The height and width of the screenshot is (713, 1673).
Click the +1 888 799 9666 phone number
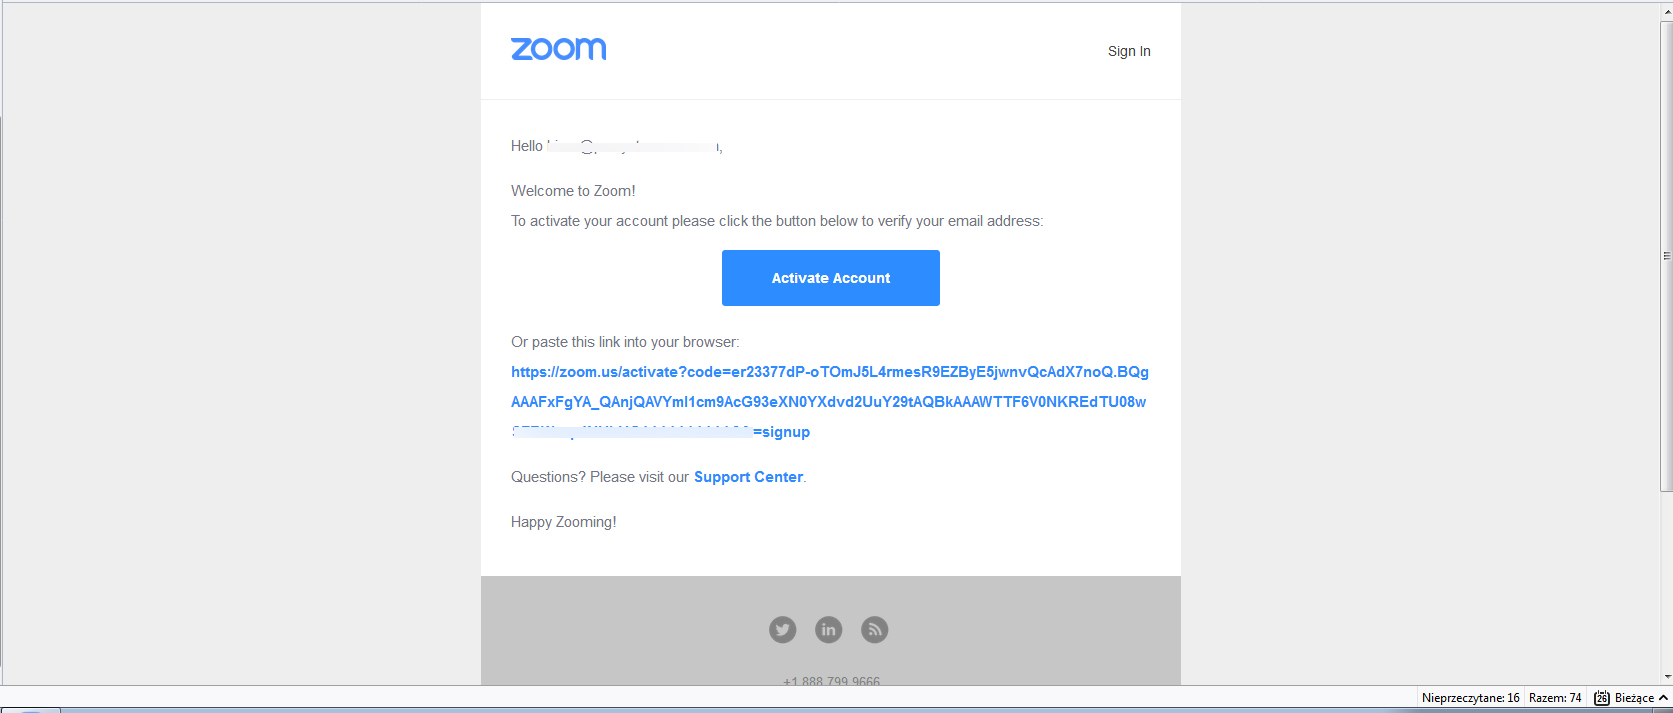click(x=831, y=681)
